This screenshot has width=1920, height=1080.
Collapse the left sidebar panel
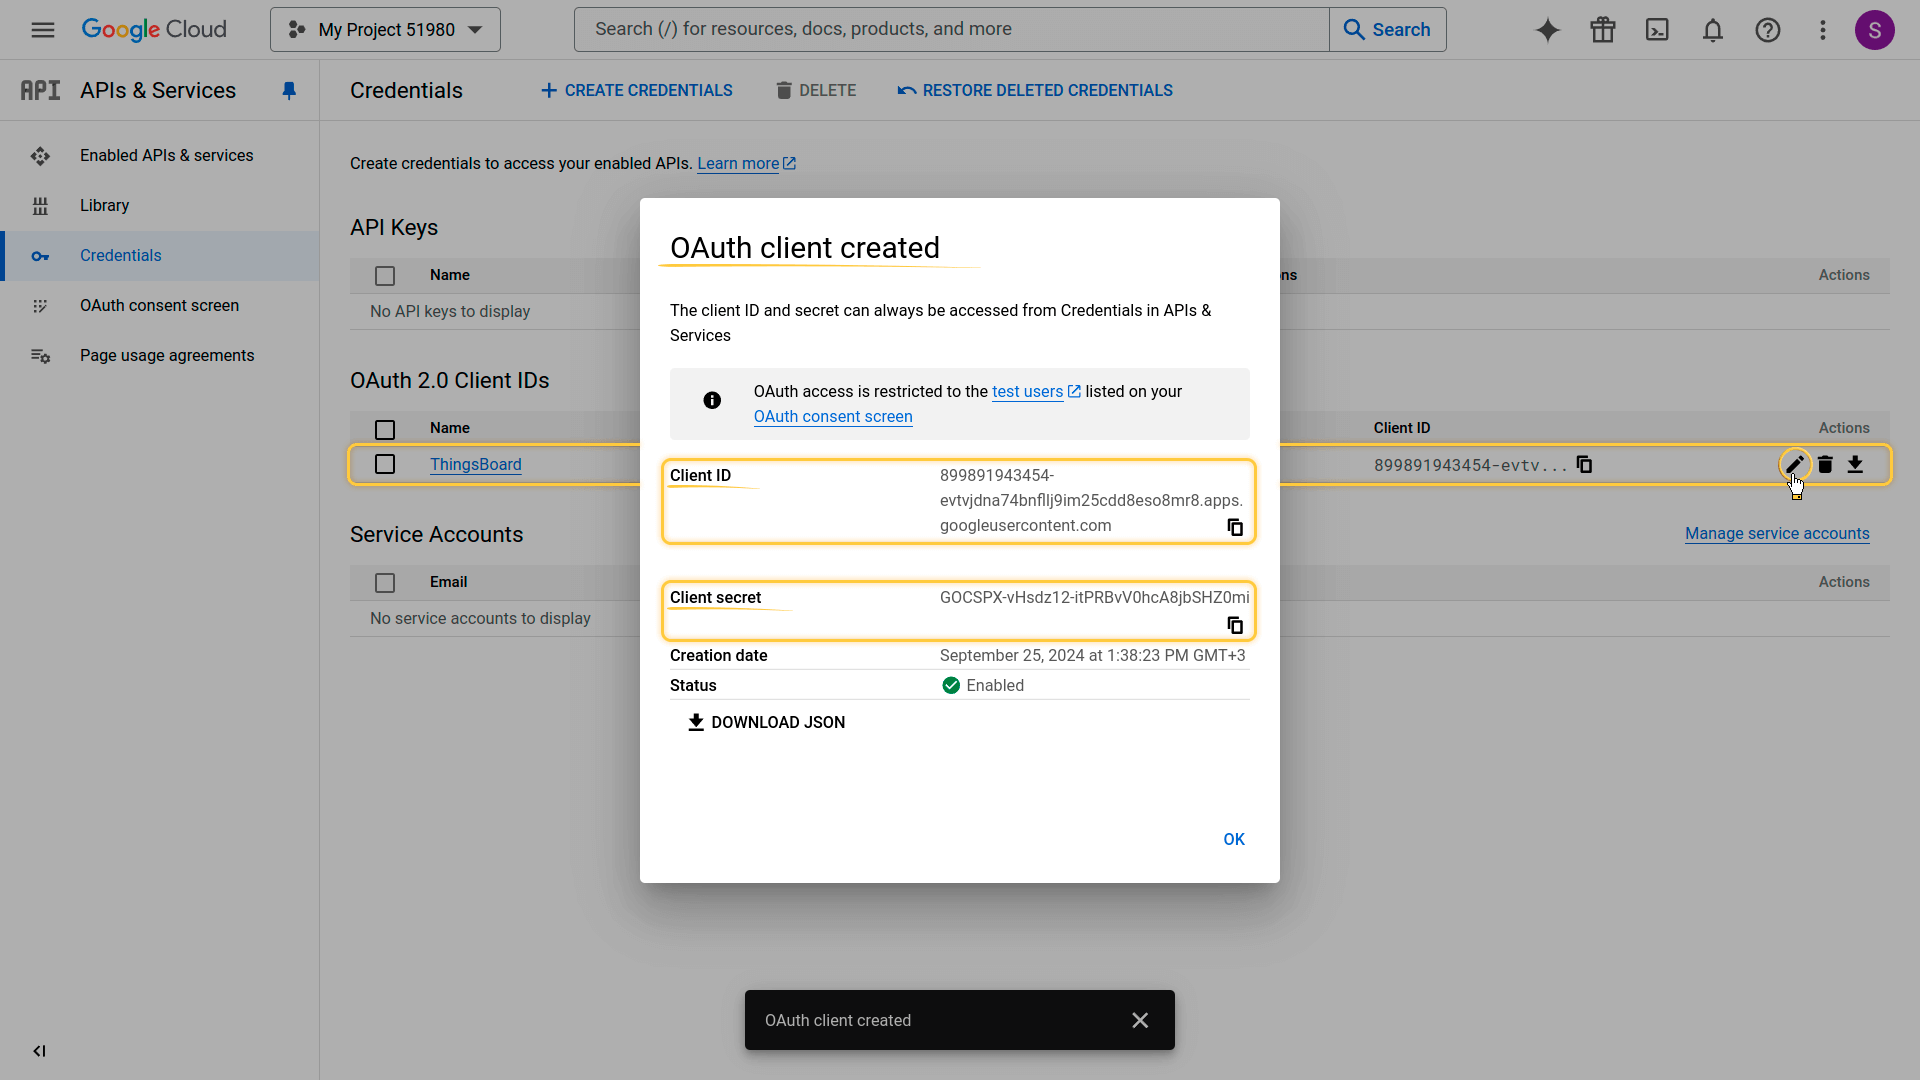(x=39, y=1051)
